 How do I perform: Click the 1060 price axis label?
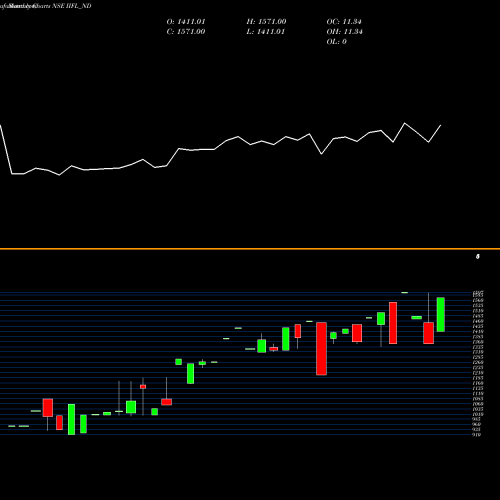point(478,404)
